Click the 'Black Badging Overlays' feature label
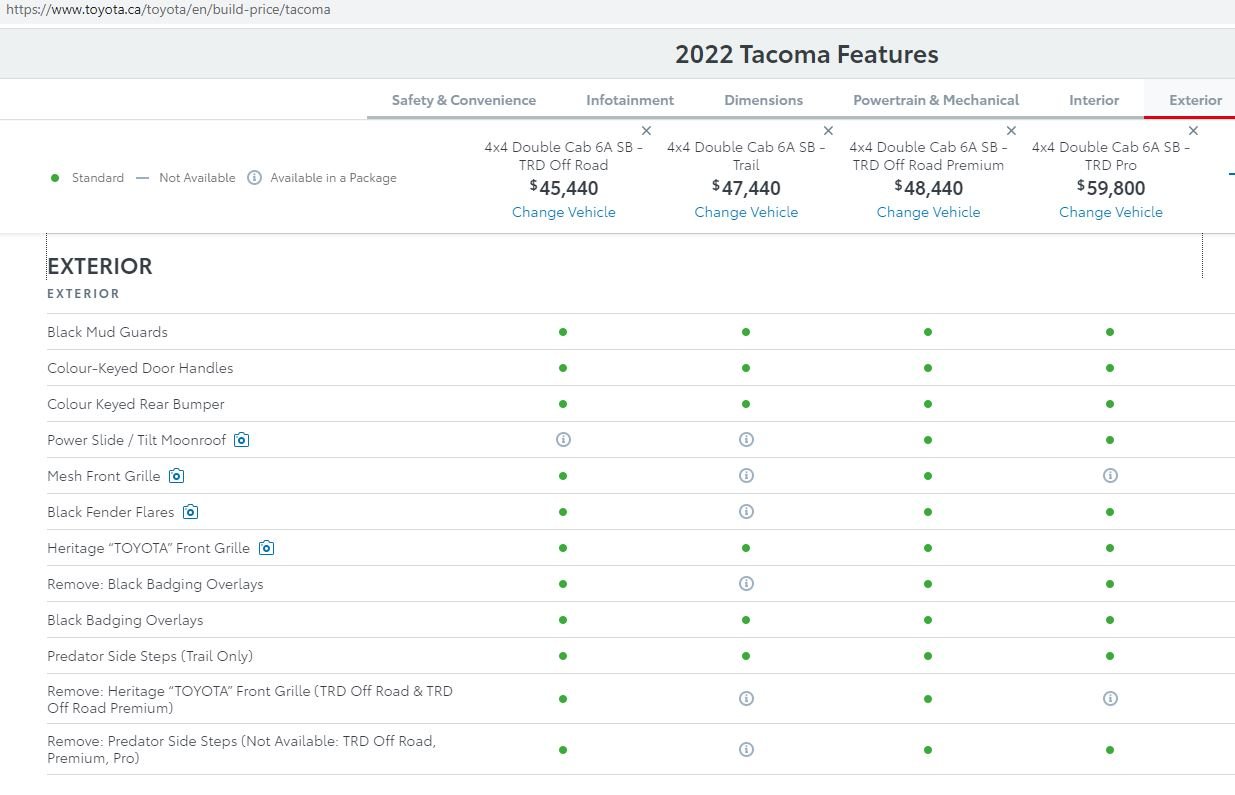 pyautogui.click(x=125, y=620)
